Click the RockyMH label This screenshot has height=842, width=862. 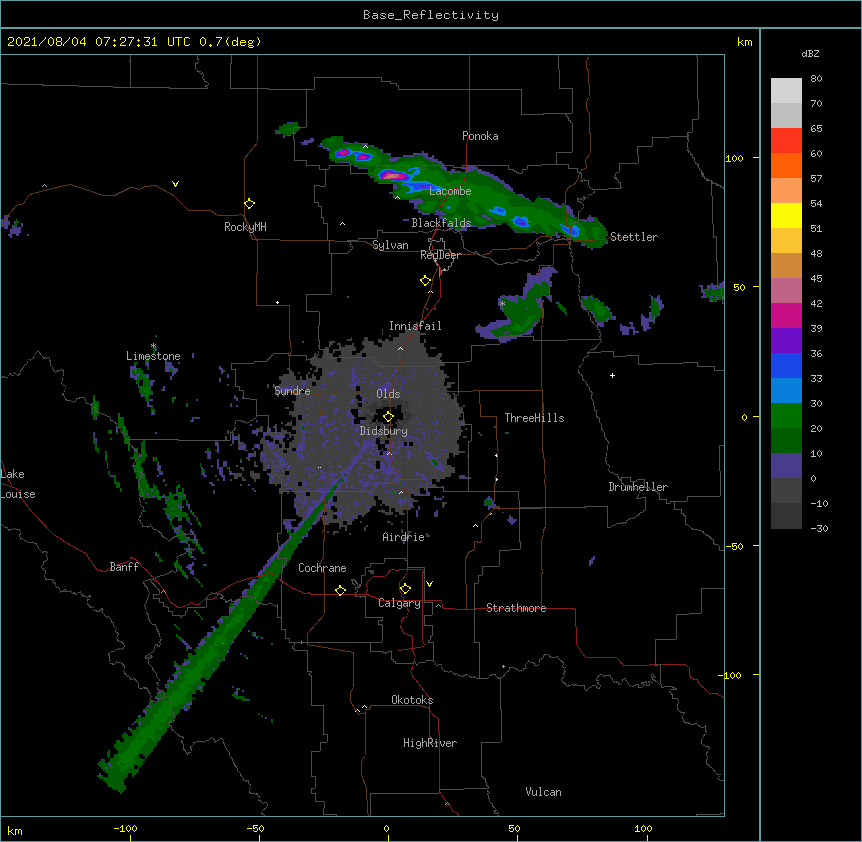pyautogui.click(x=245, y=227)
